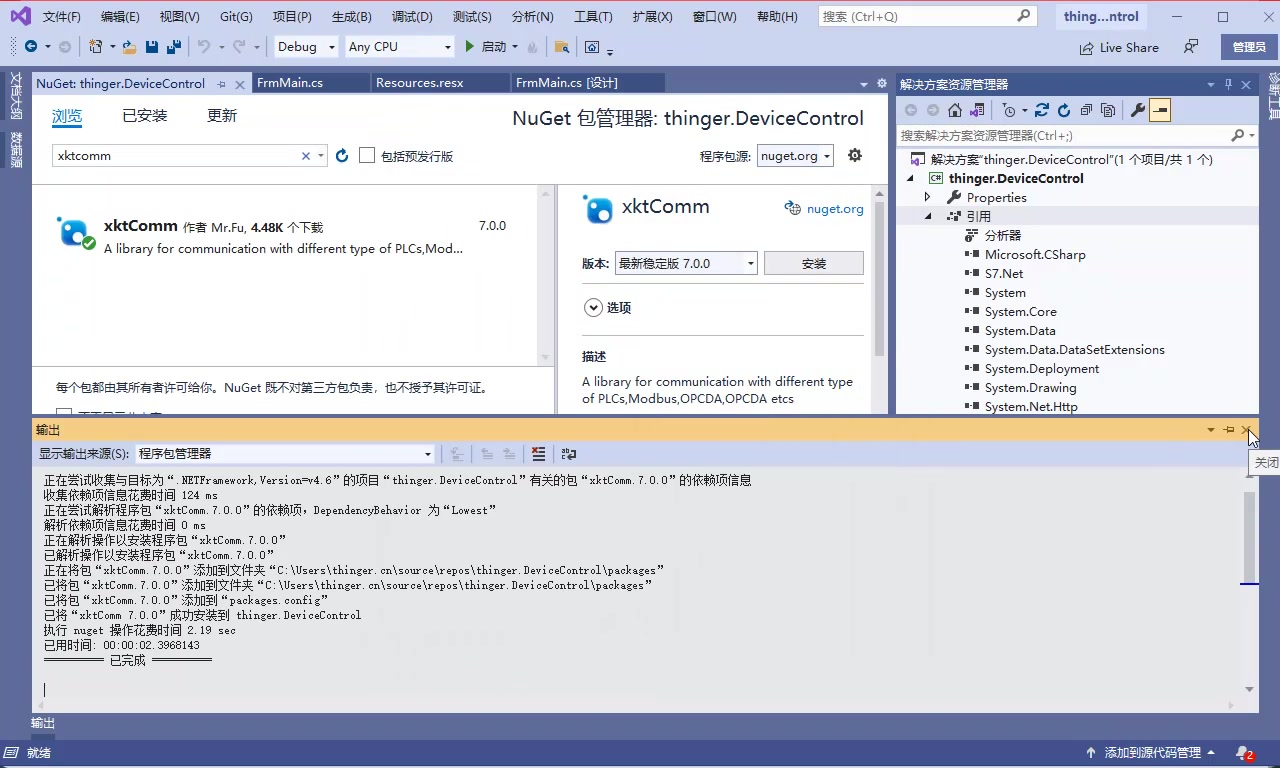The image size is (1280, 768).
Task: Open file using the folder toolbar icon
Action: coord(130,47)
